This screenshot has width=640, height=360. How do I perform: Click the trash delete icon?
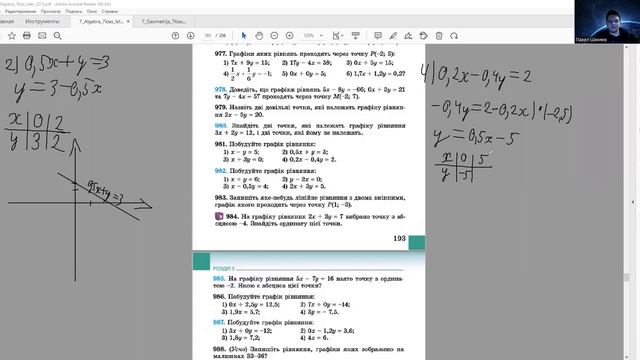point(439,36)
